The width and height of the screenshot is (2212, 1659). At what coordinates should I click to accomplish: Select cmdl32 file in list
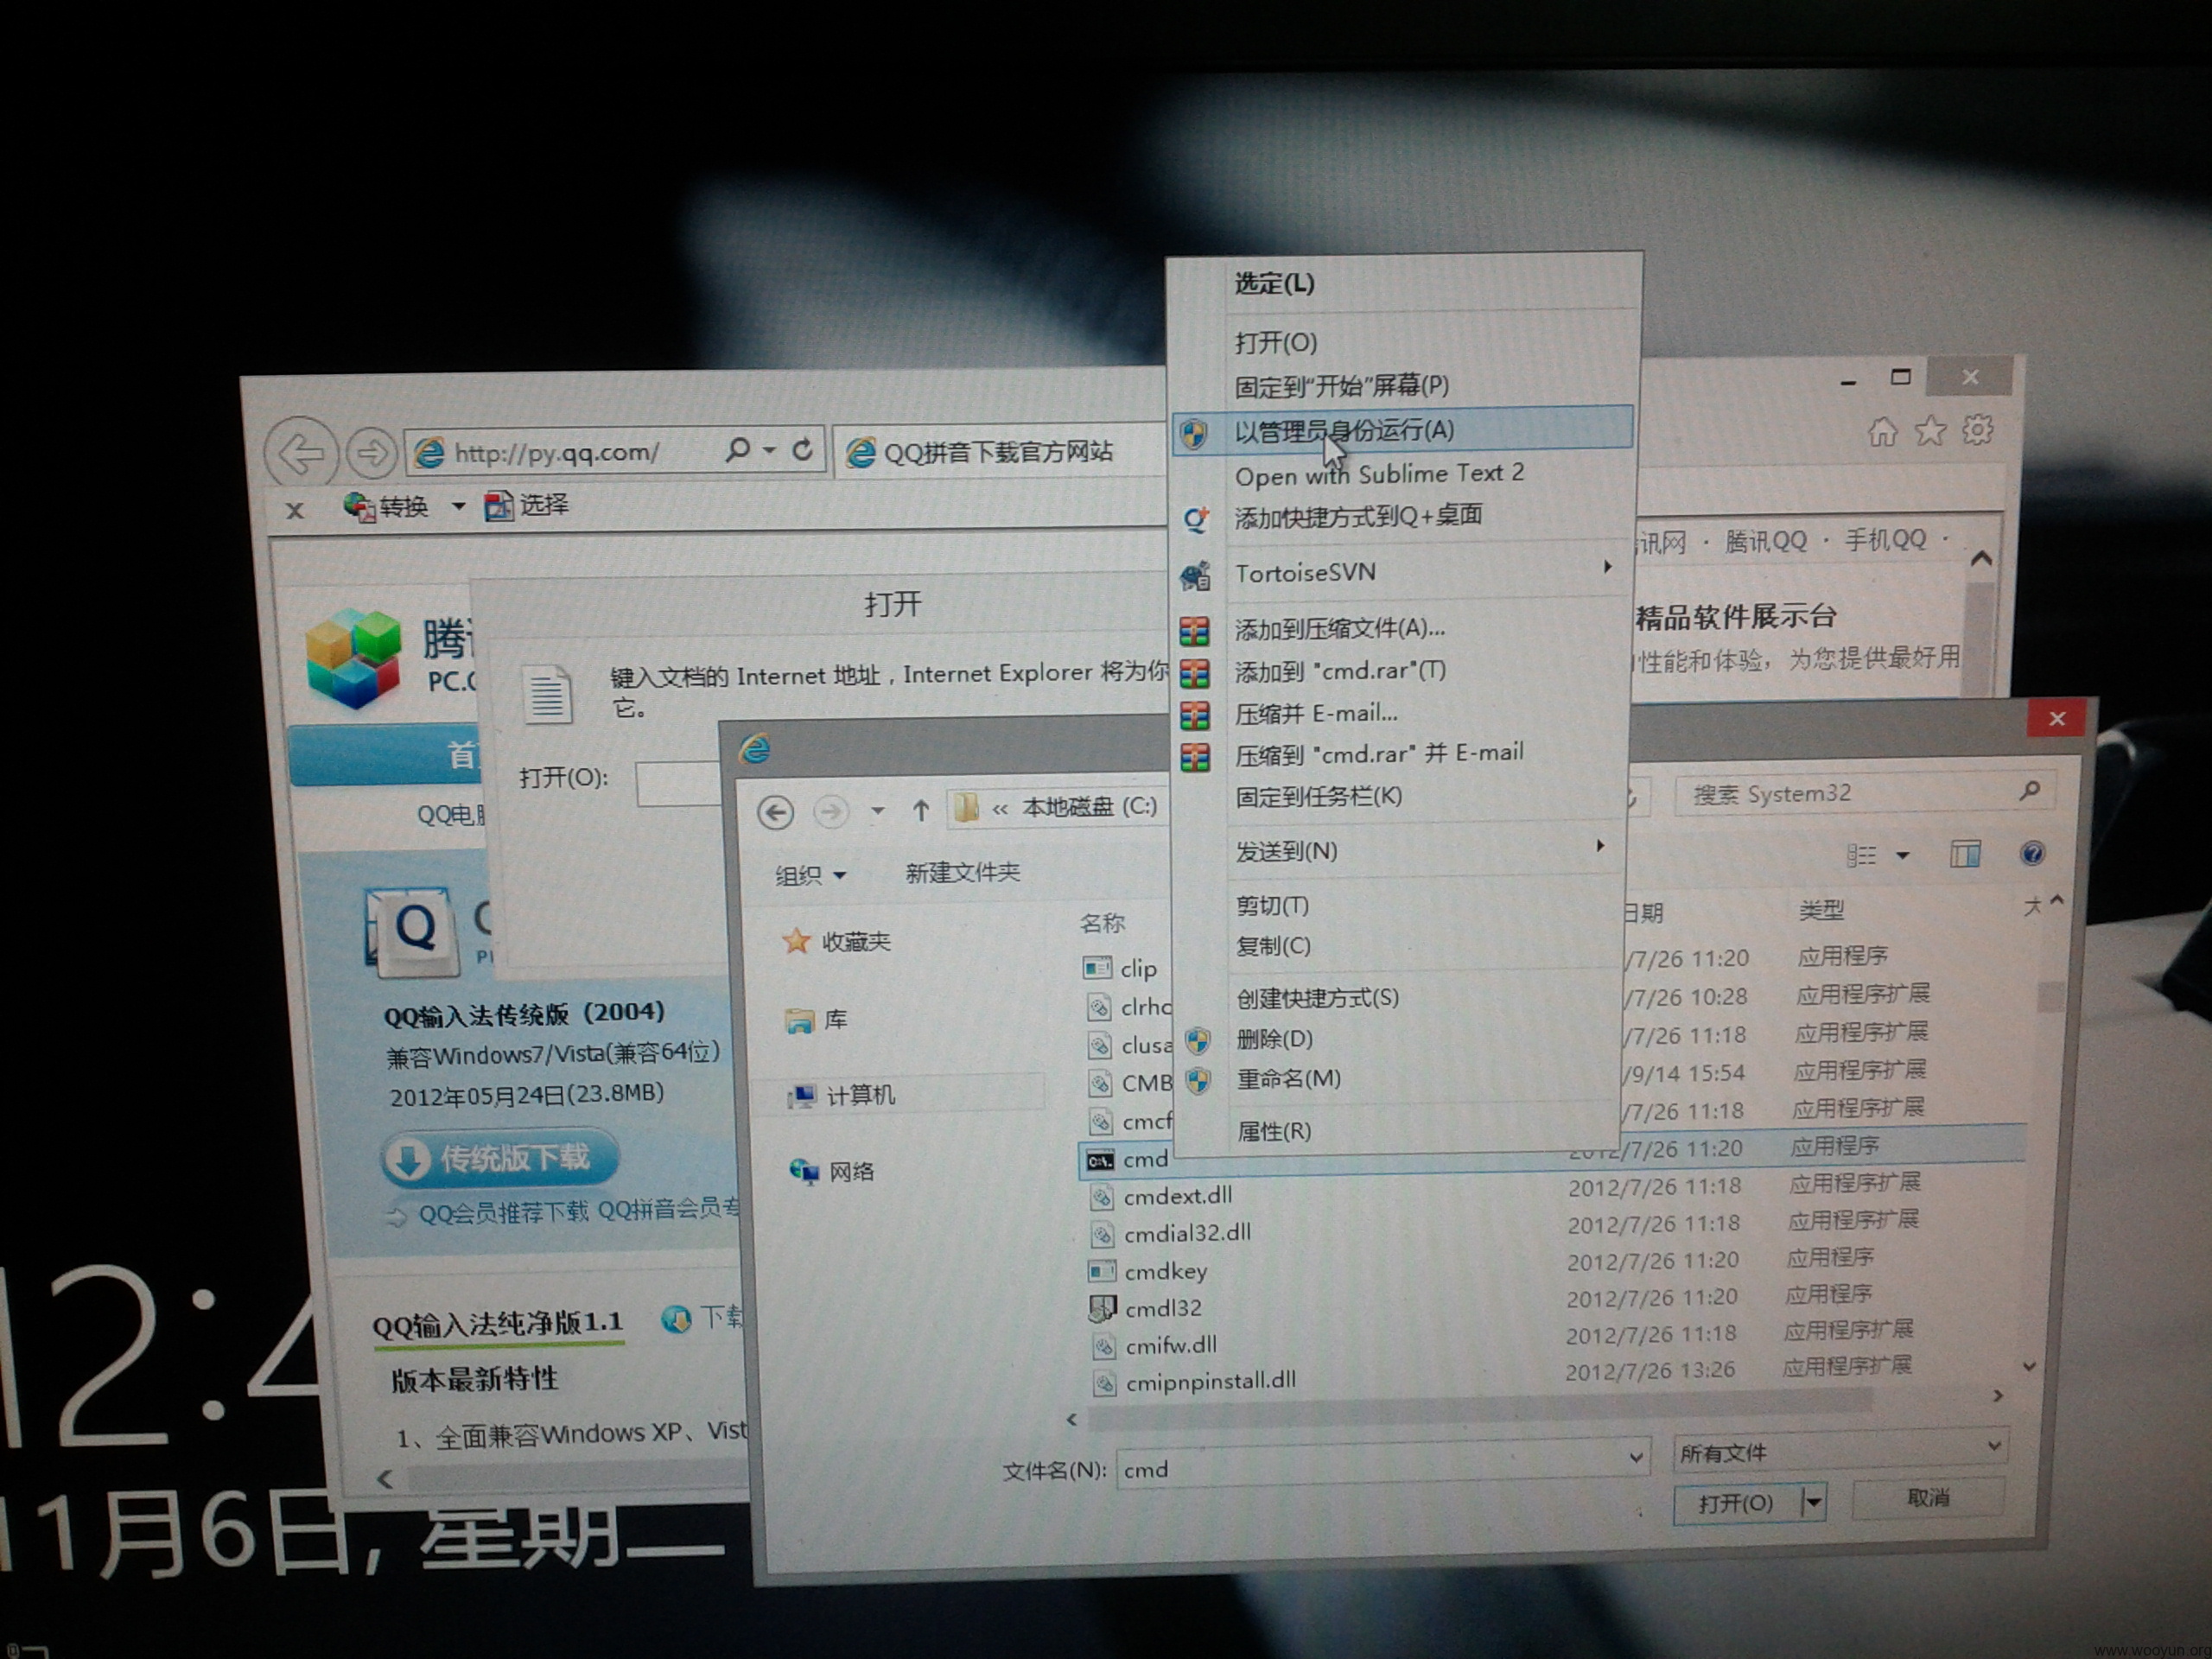(x=1147, y=1308)
